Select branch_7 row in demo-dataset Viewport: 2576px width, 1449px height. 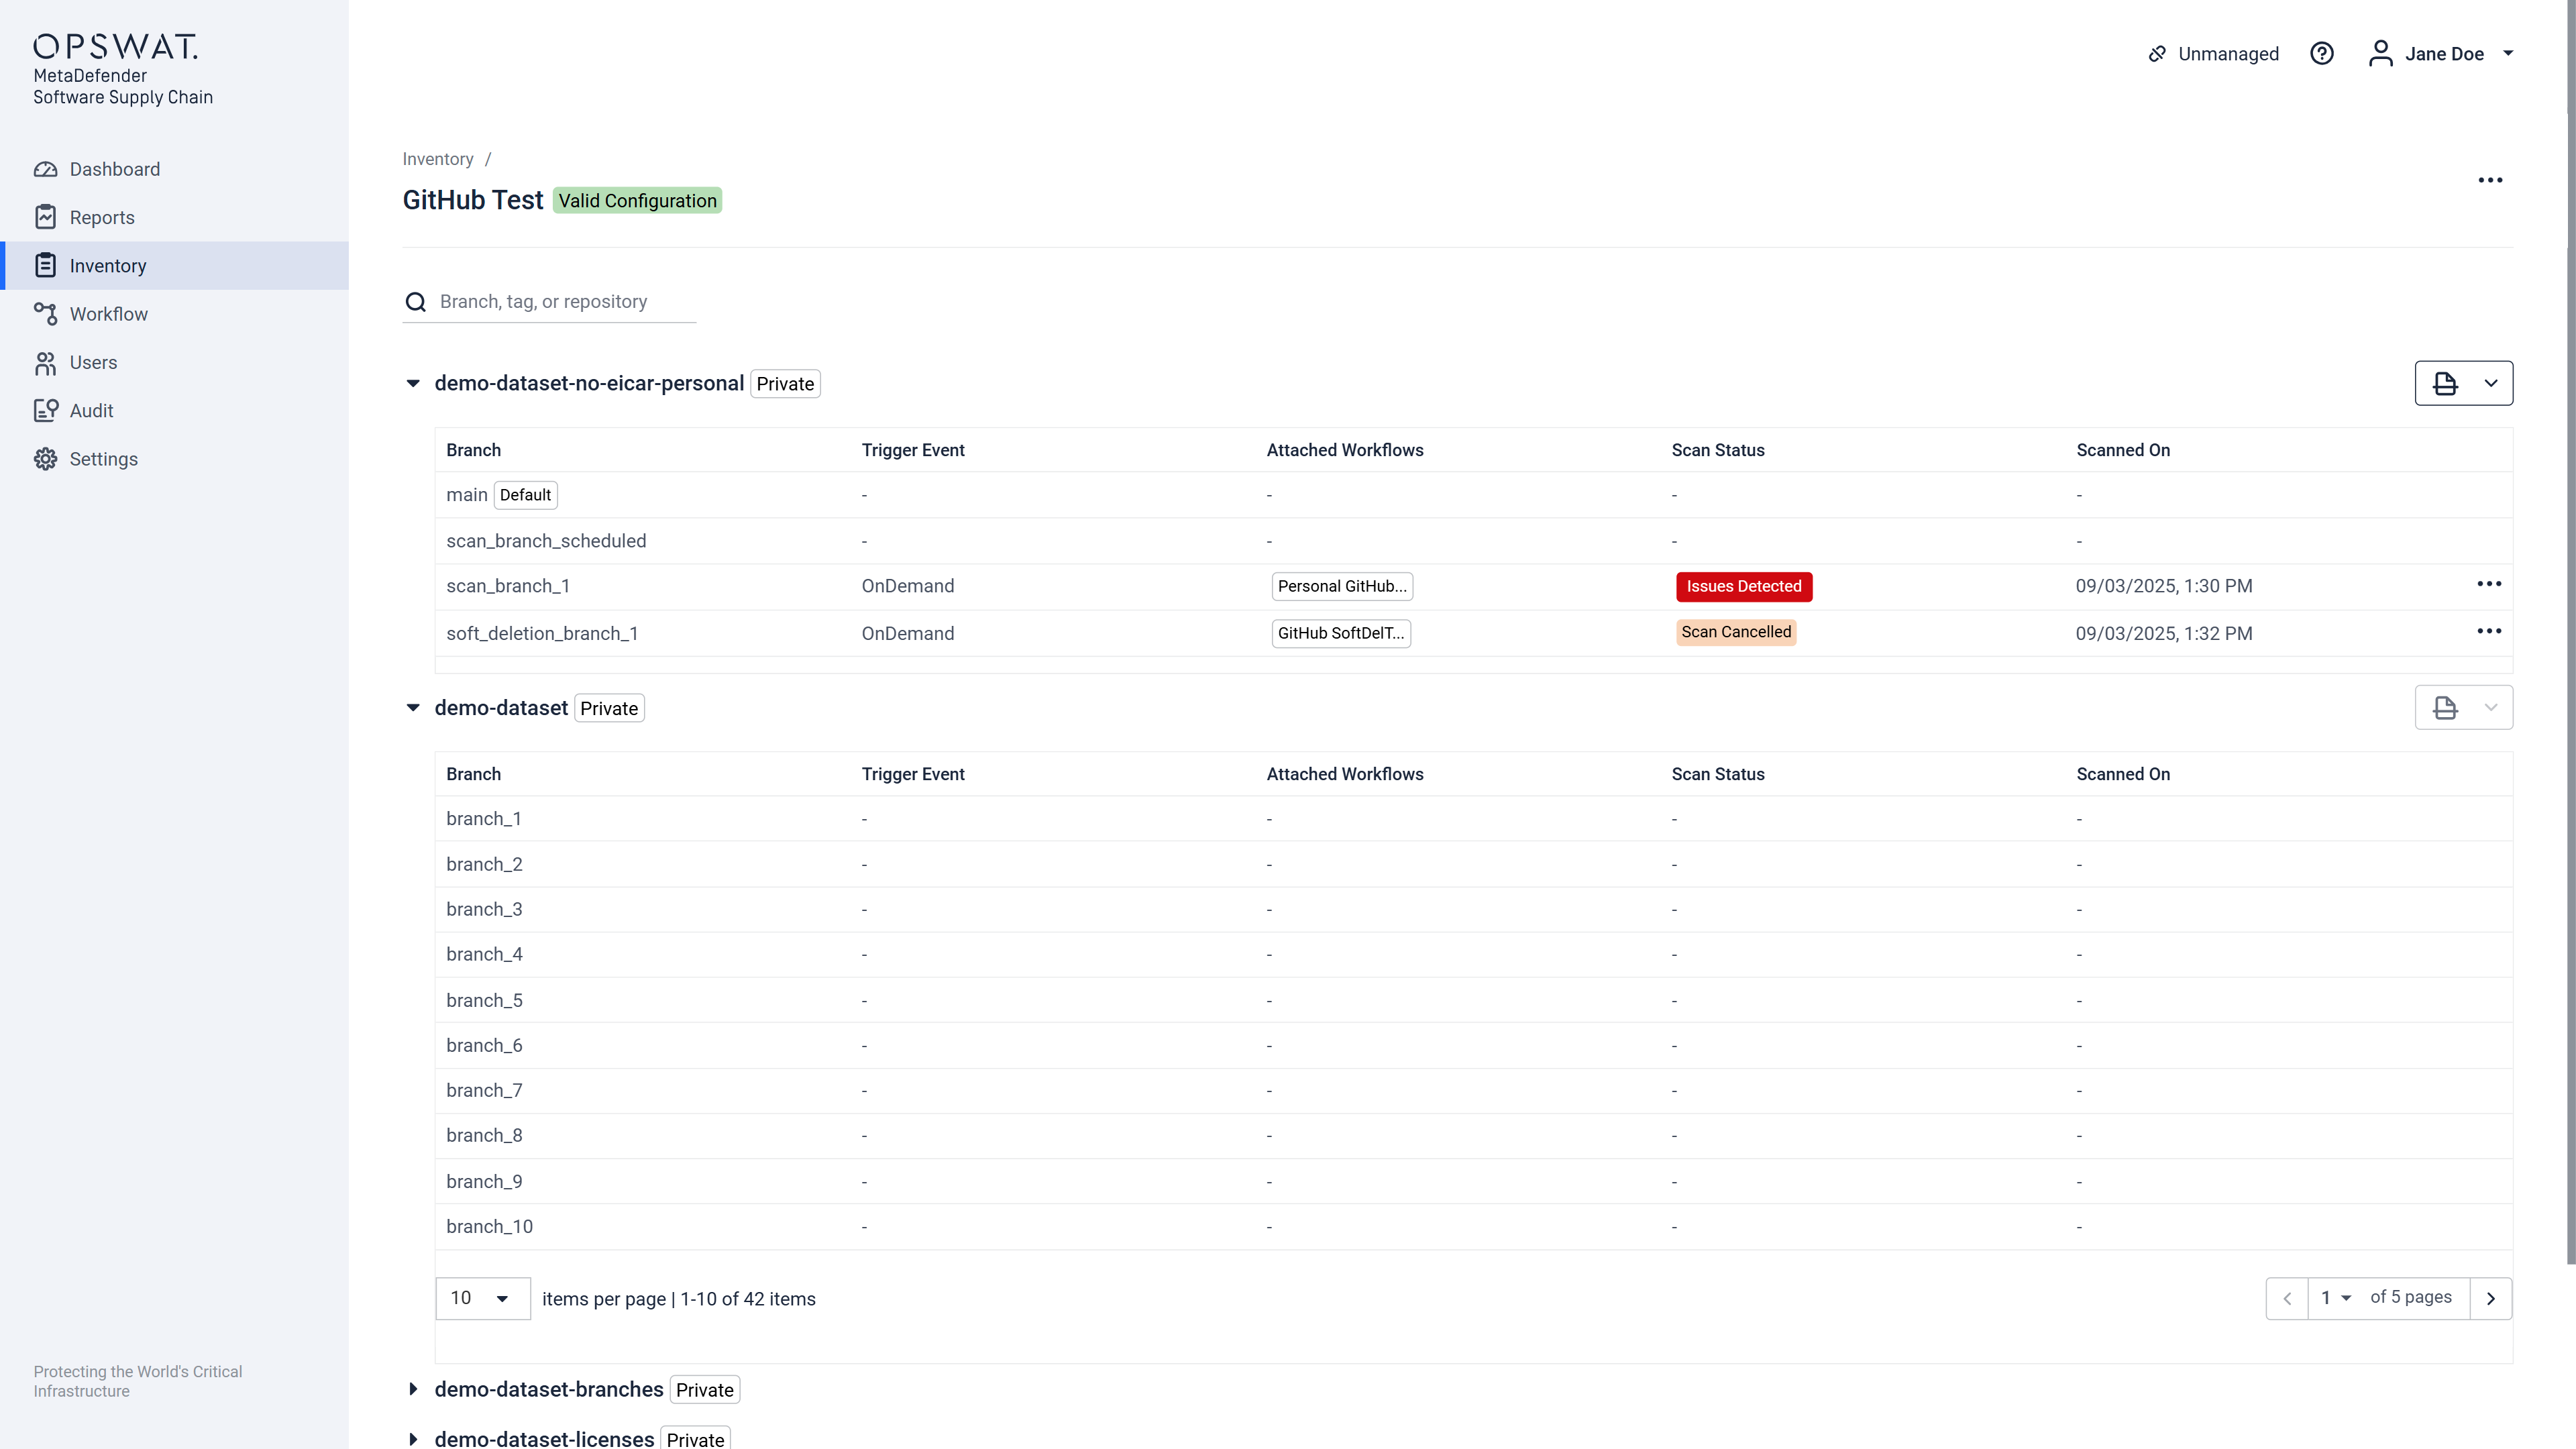(x=1473, y=1090)
